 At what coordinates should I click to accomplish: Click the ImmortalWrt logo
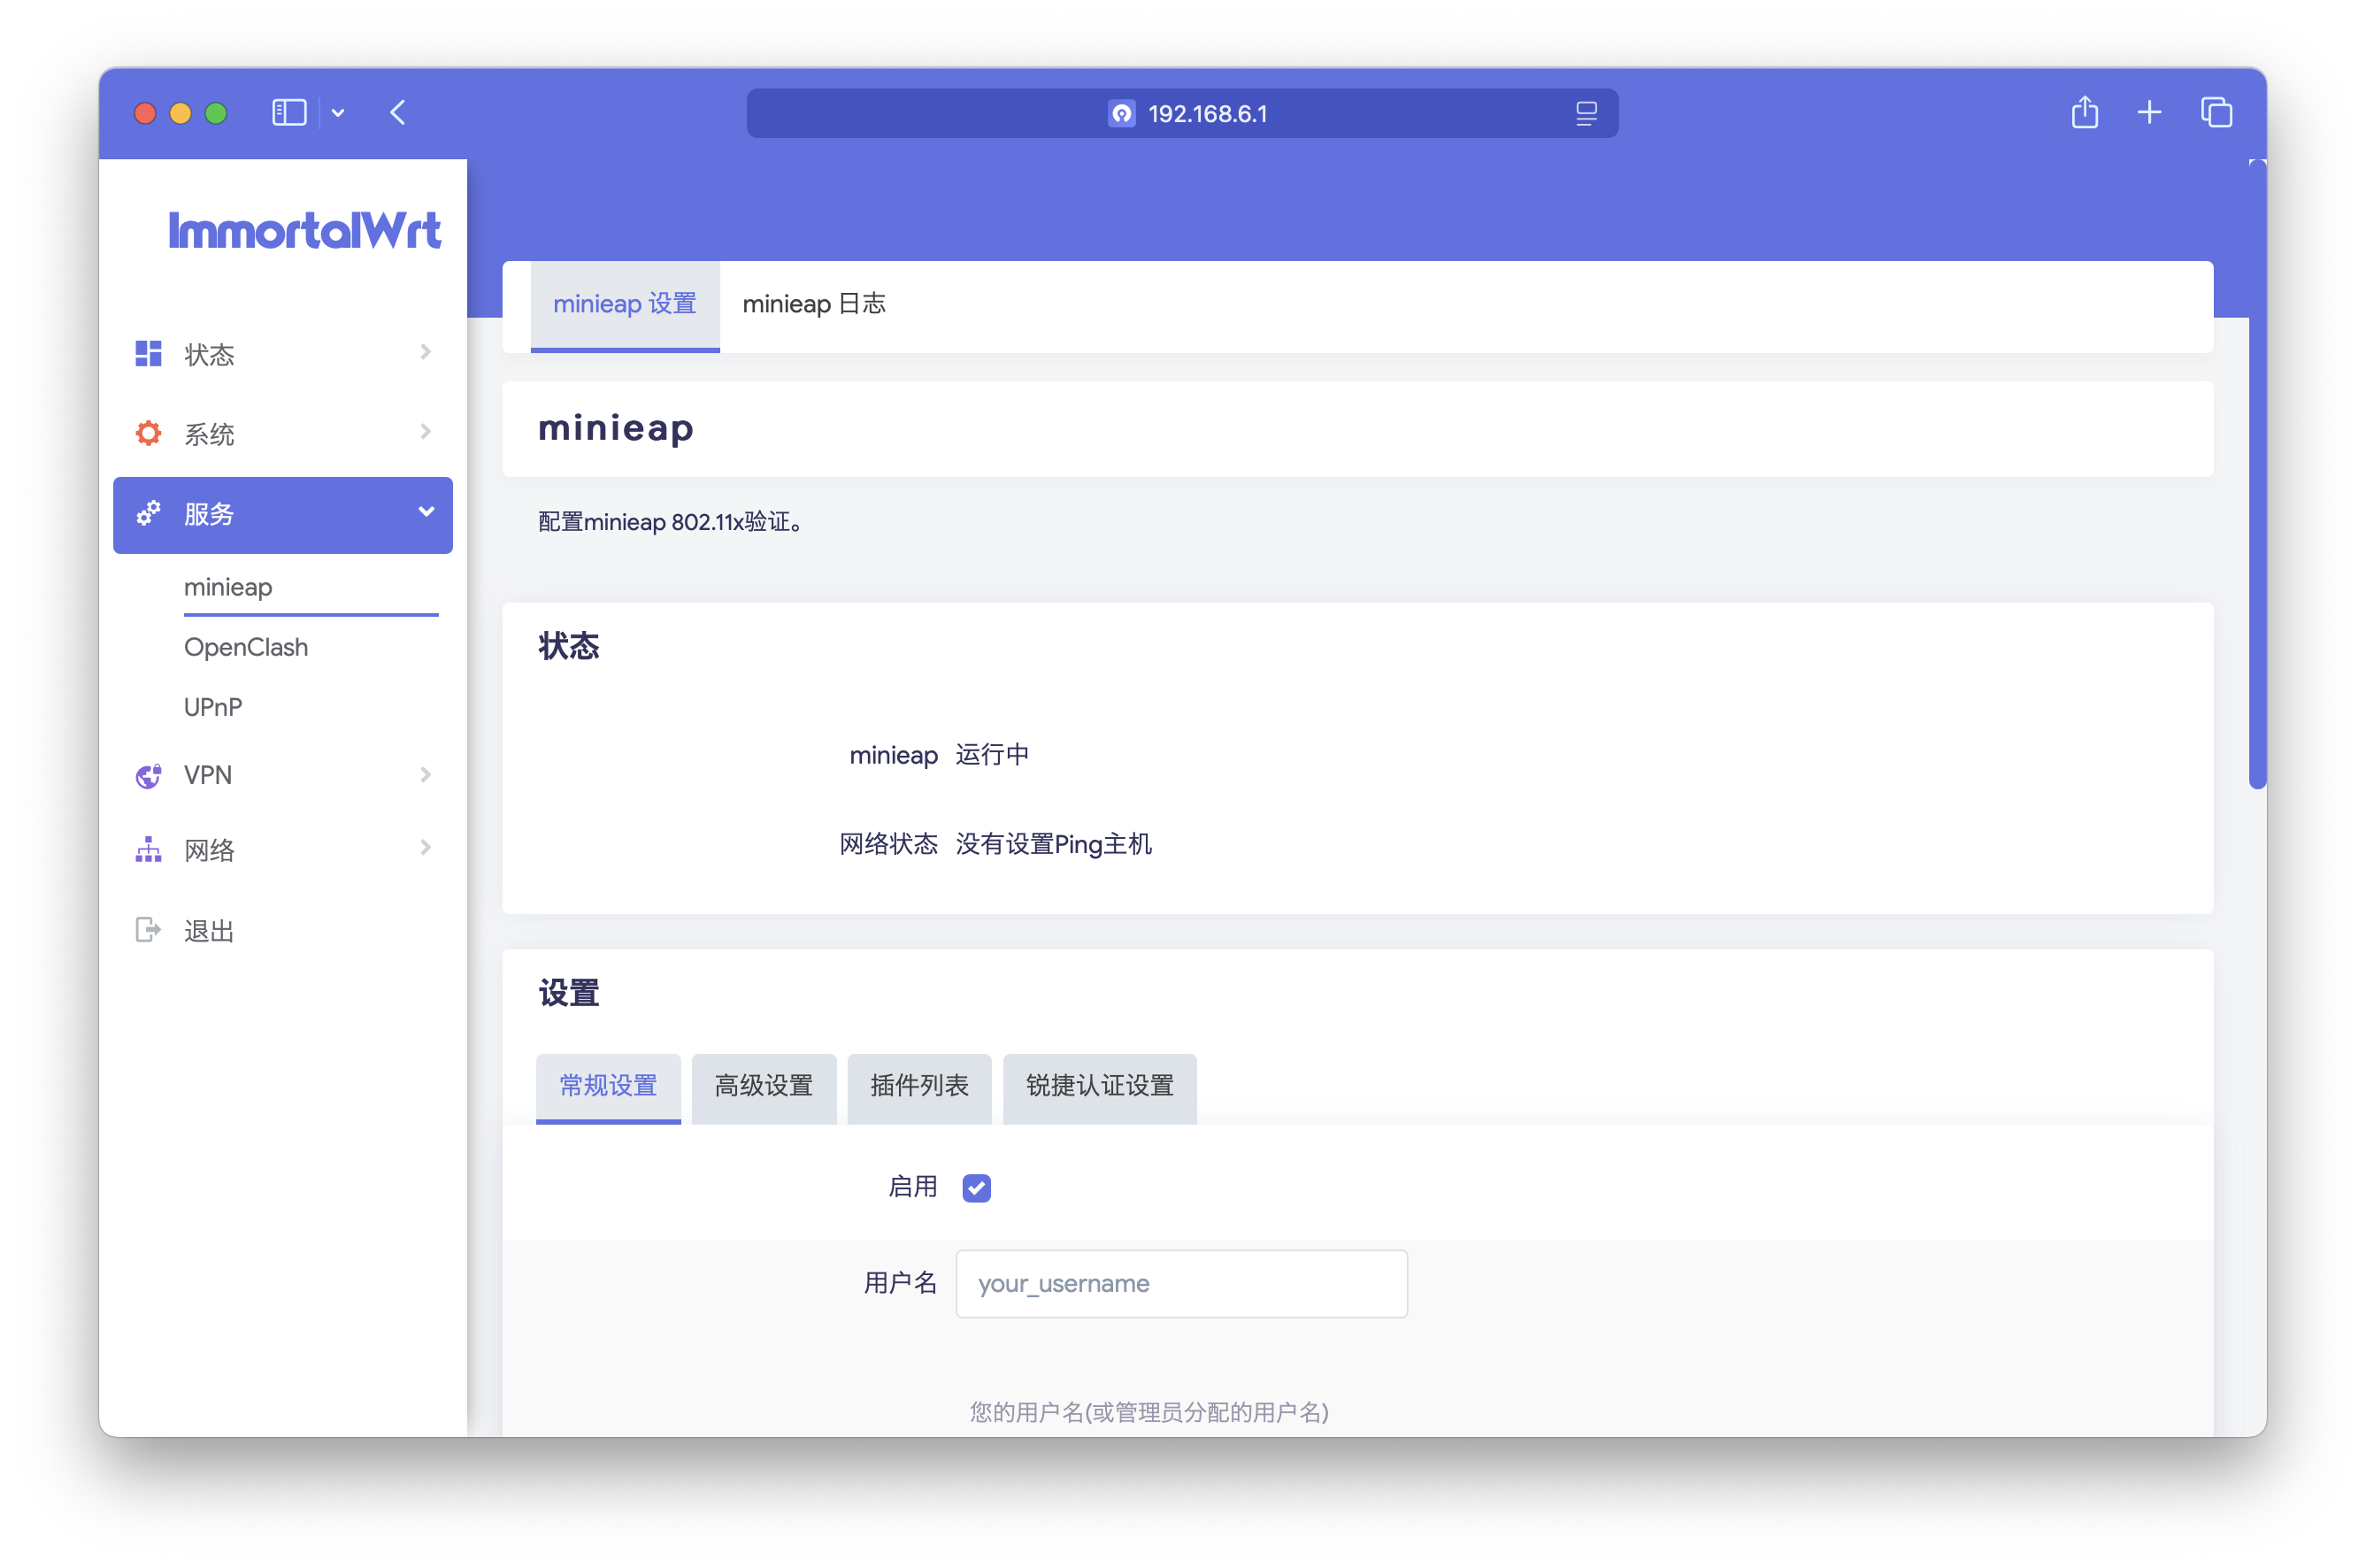point(304,231)
